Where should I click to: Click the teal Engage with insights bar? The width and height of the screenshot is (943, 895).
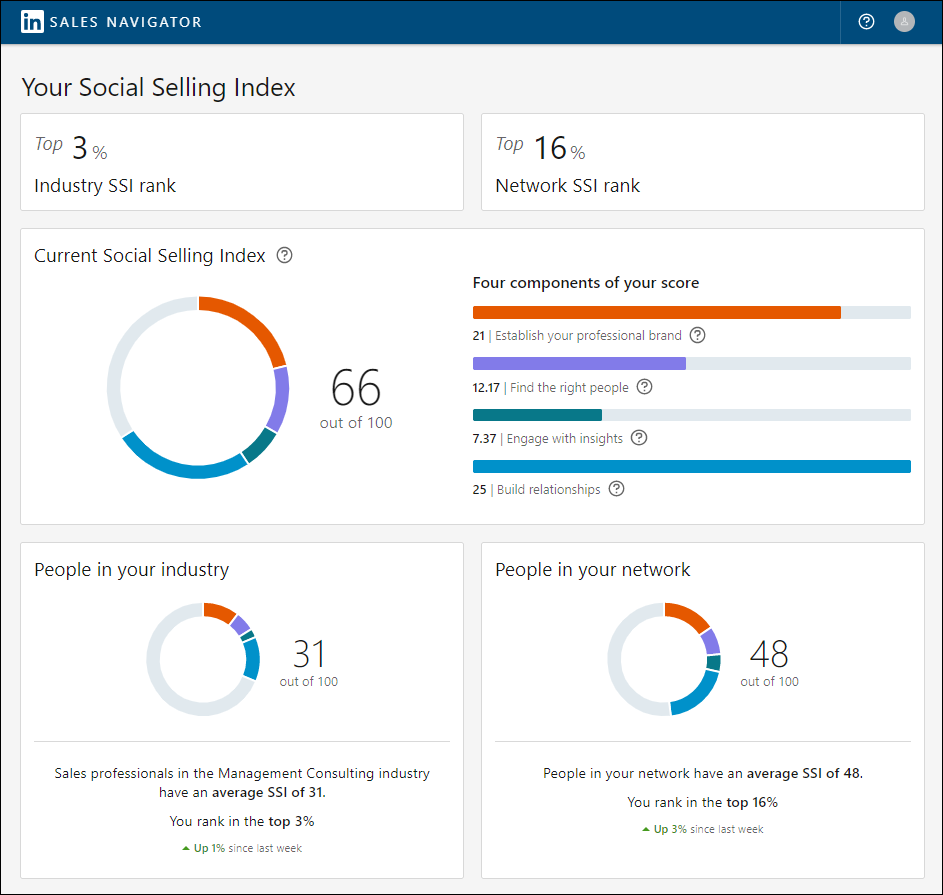click(537, 415)
